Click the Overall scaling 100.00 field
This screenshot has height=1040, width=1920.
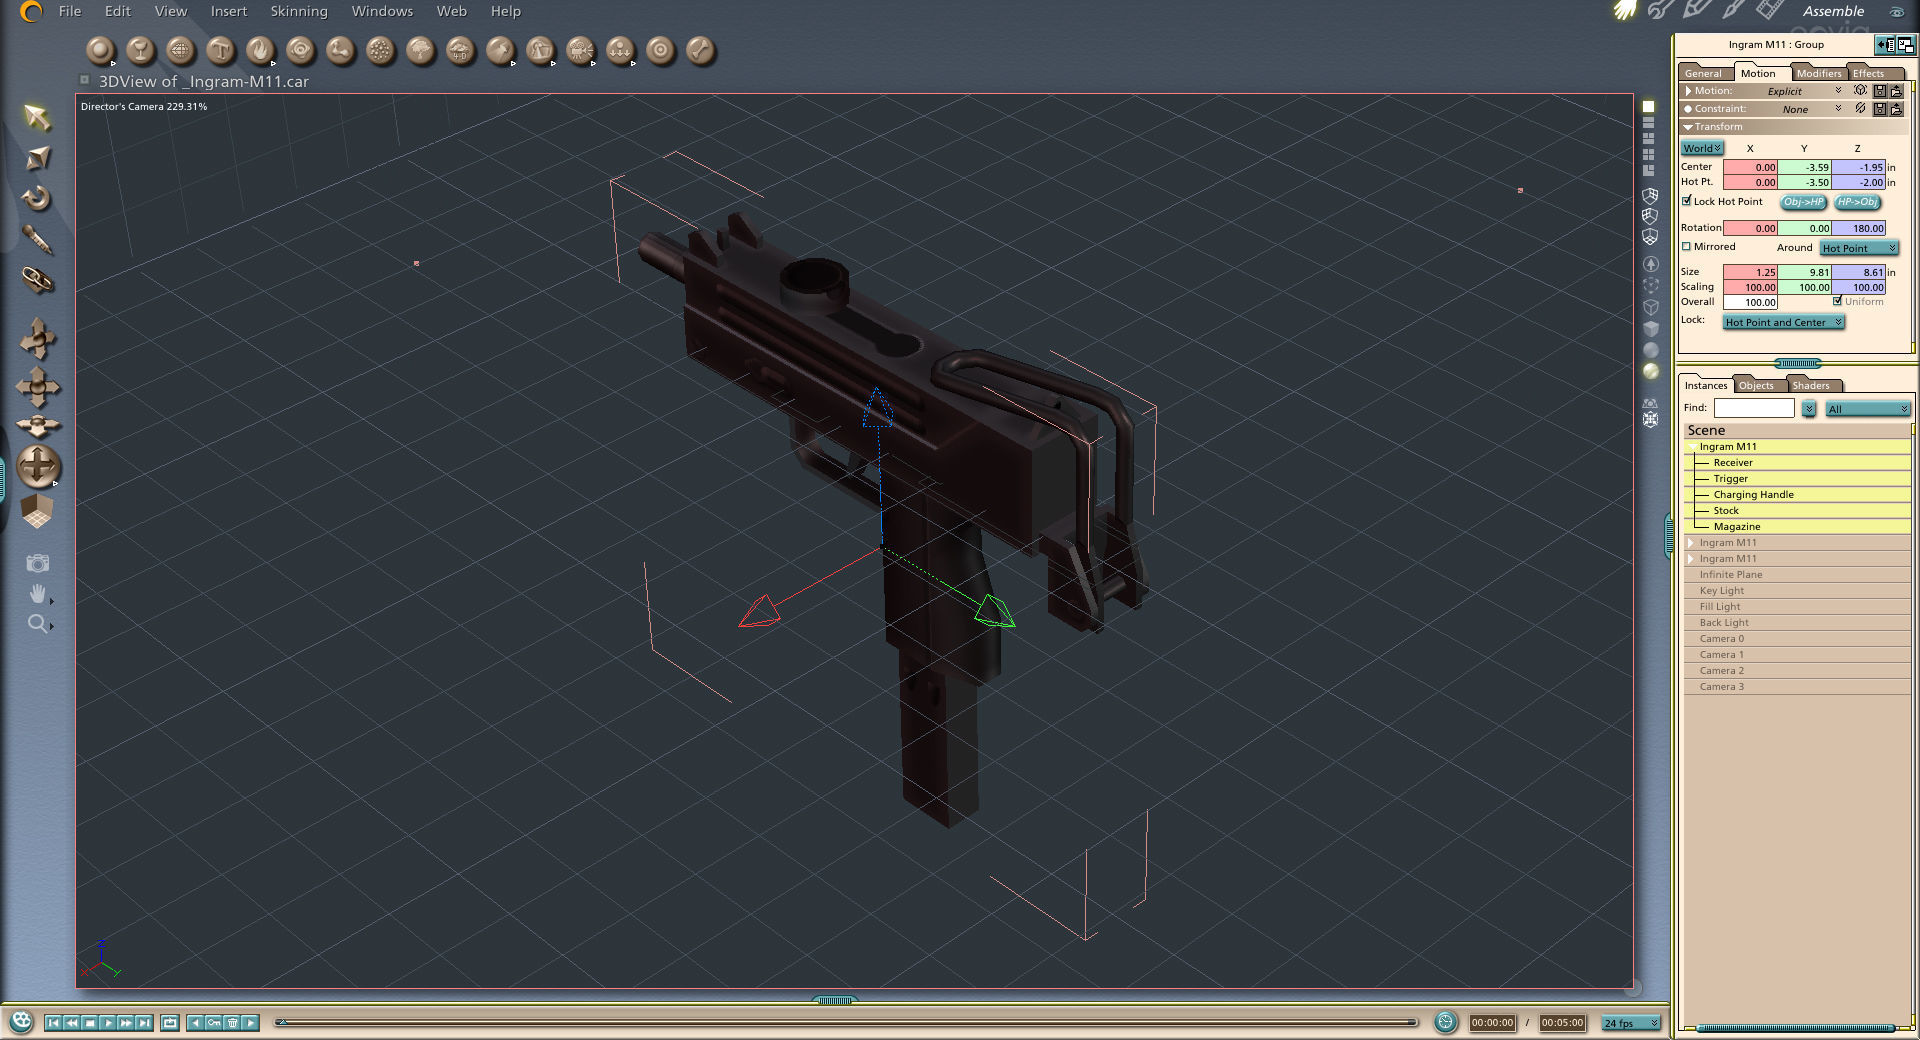pos(1750,302)
